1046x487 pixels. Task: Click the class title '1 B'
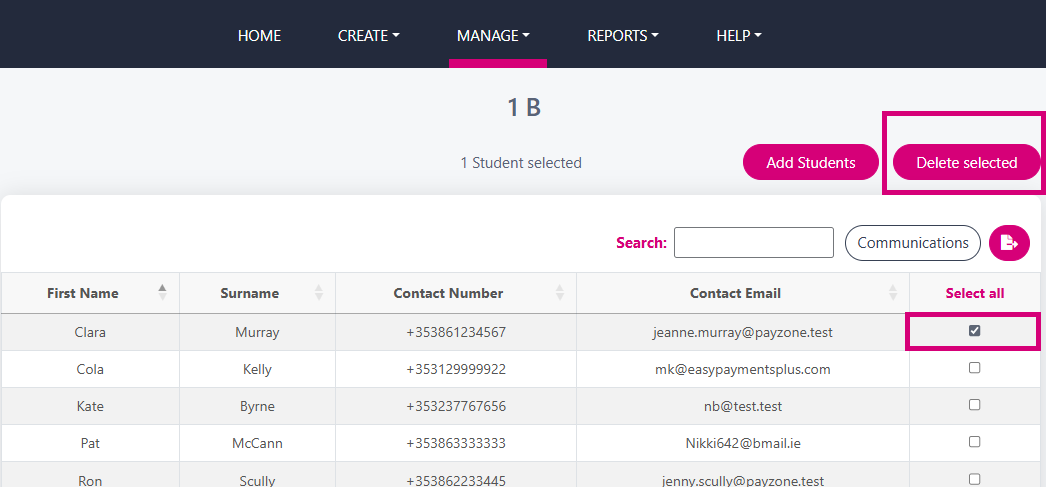pos(524,107)
